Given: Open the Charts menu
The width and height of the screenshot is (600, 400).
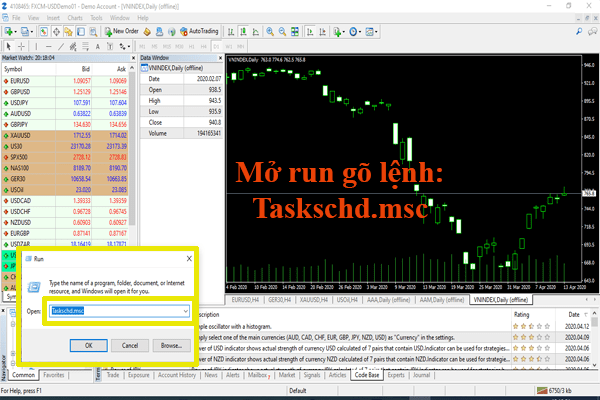Looking at the screenshot, I should tap(75, 18).
